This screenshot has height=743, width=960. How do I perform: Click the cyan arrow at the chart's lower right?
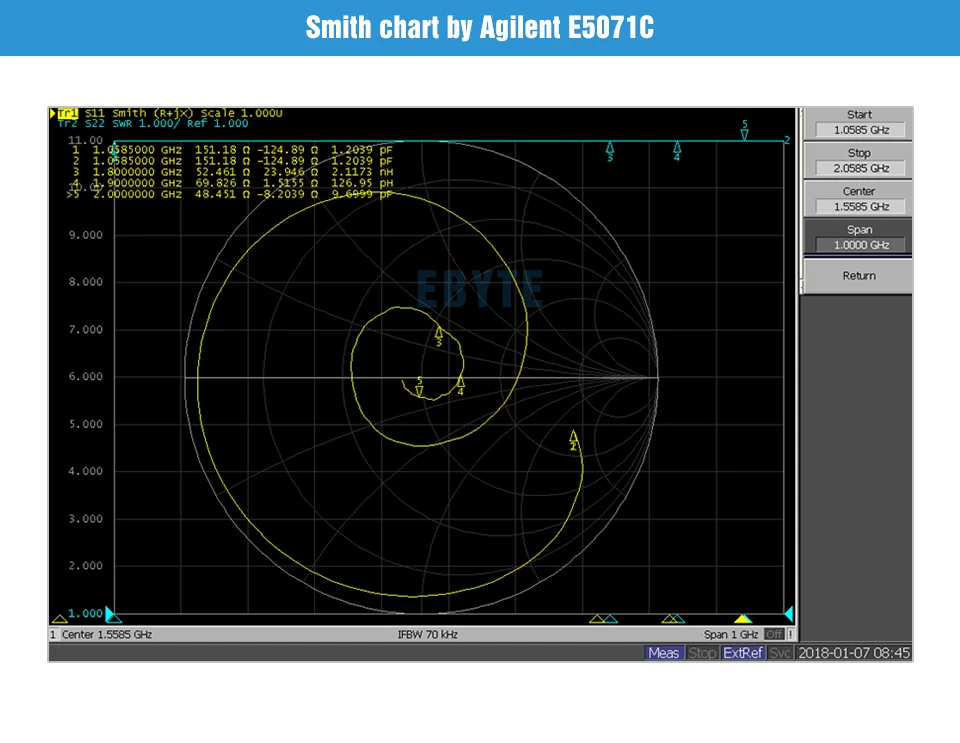789,614
